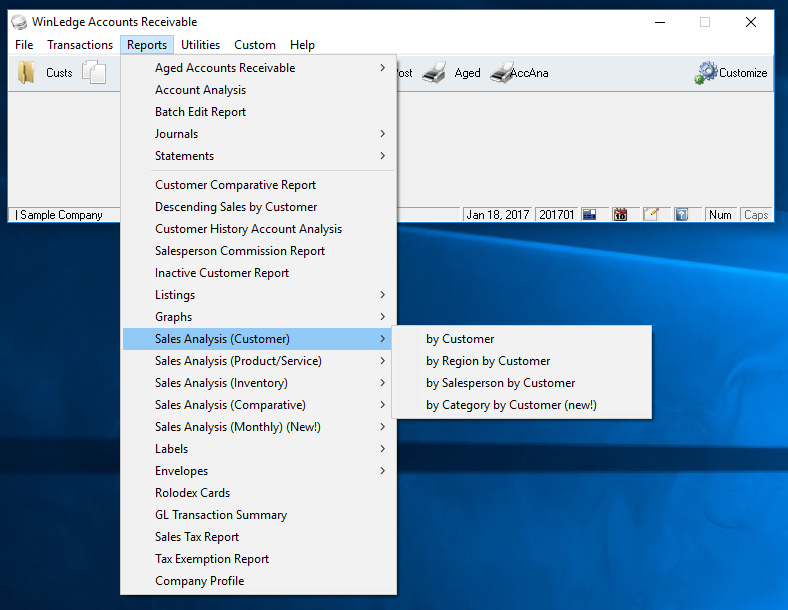Expand the Statements submenu arrow
Screen dimensions: 788x610
pos(382,156)
